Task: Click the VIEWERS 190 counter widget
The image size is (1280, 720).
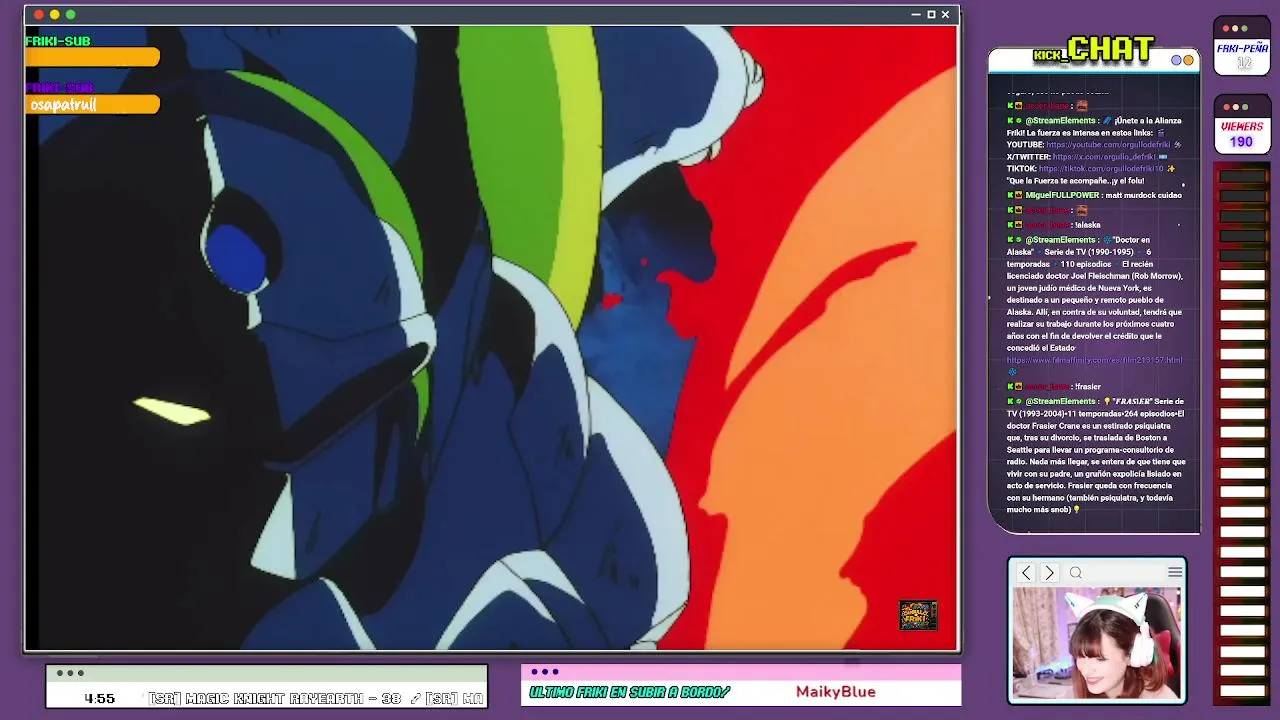Action: pos(1242,125)
